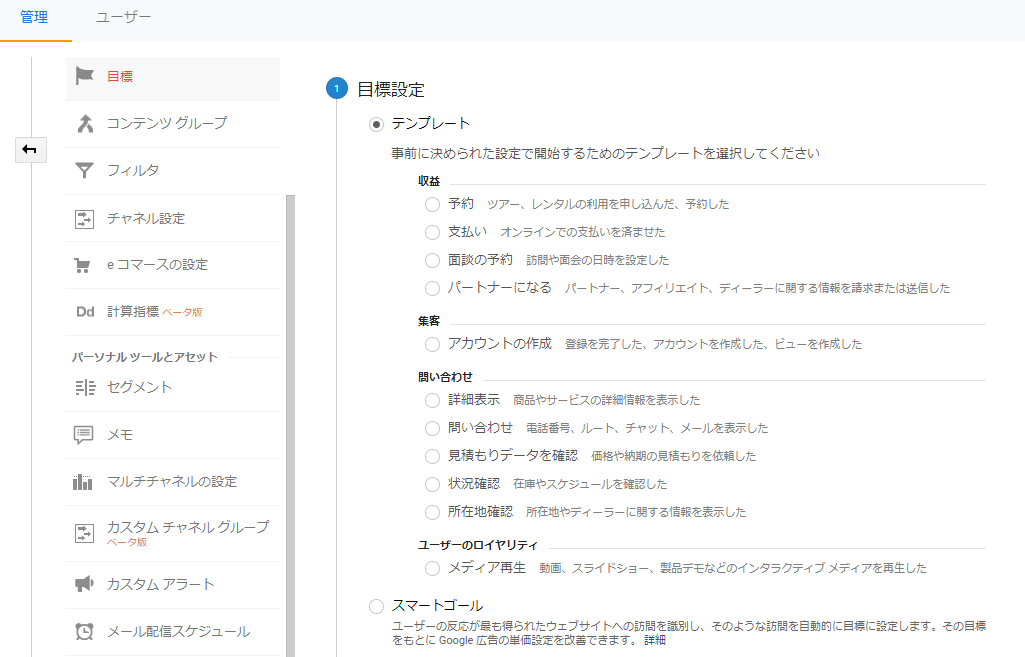1025x657 pixels.
Task: Open the フィルタ sidebar item
Action: (x=173, y=171)
